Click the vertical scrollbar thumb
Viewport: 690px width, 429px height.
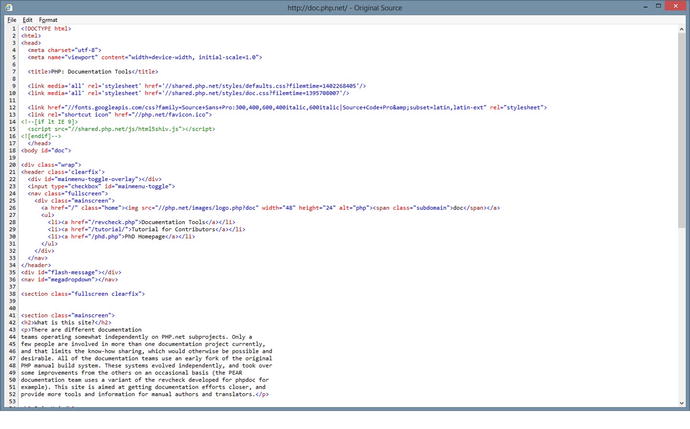[683, 130]
